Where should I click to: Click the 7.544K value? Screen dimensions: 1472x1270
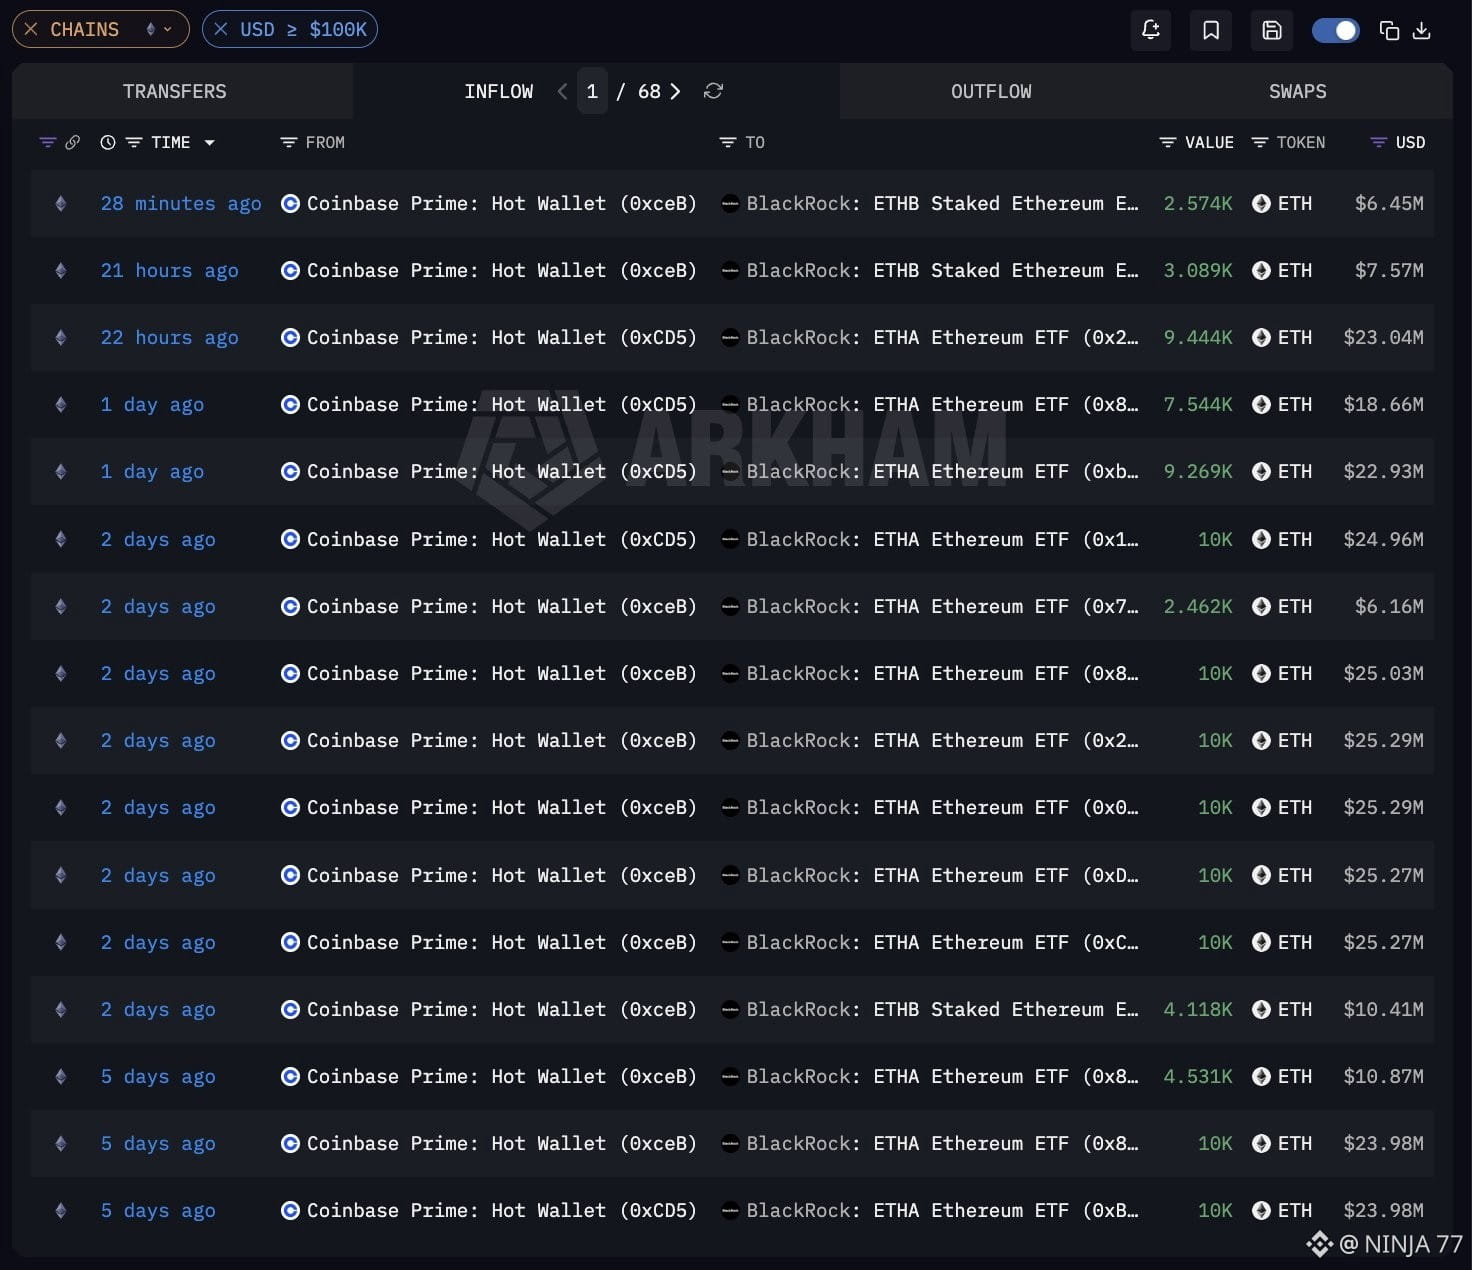coord(1198,404)
